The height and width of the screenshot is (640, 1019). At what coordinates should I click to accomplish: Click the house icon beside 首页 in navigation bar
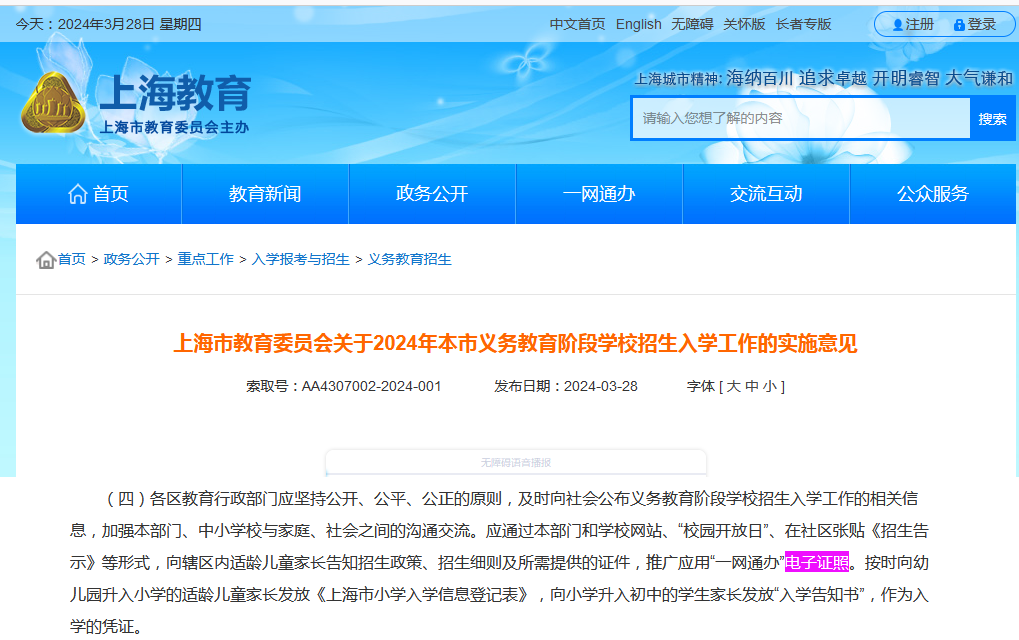(x=77, y=194)
